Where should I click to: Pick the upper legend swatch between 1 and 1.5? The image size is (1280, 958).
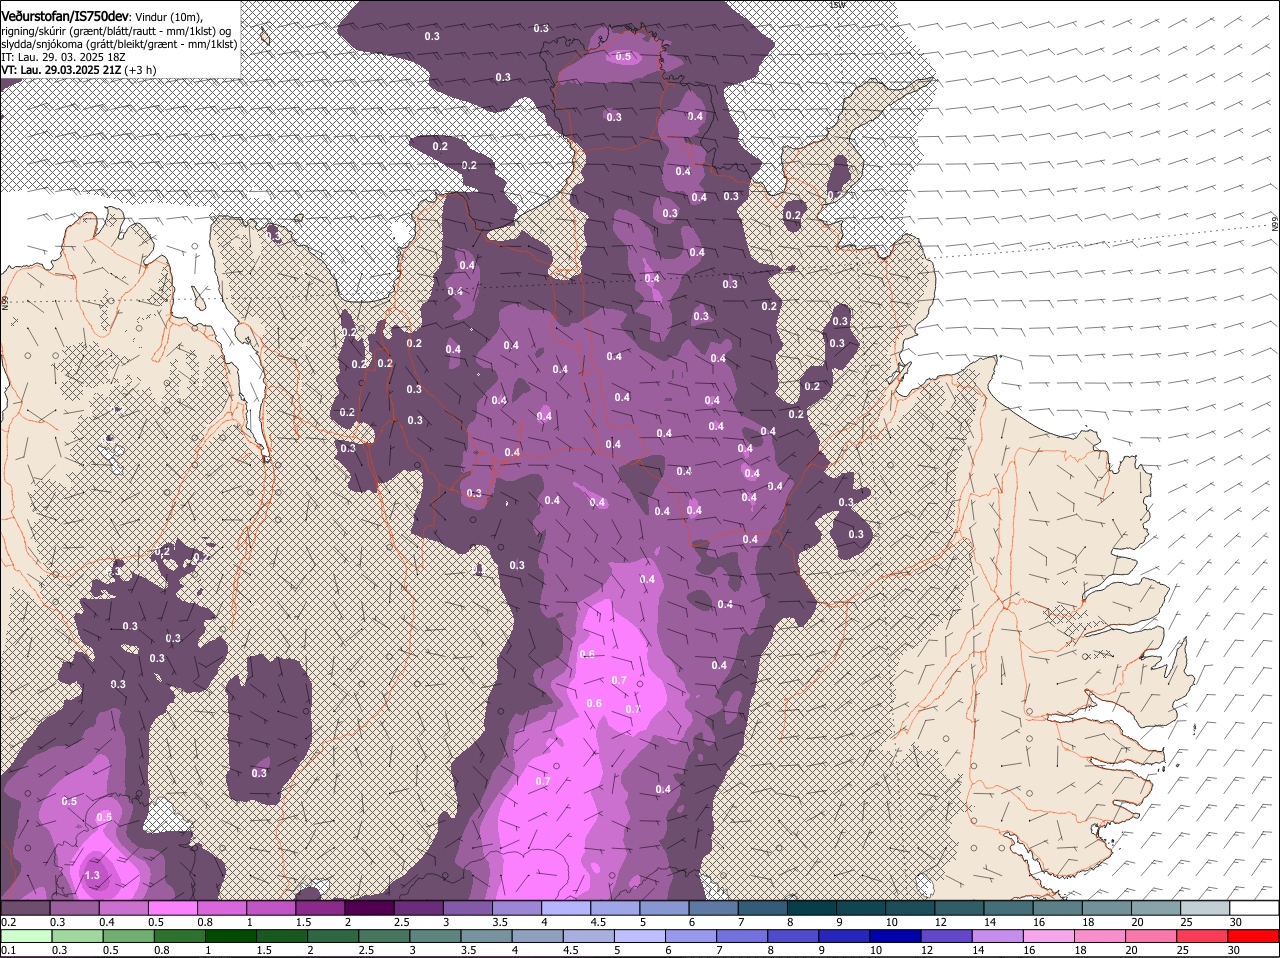[x=270, y=908]
